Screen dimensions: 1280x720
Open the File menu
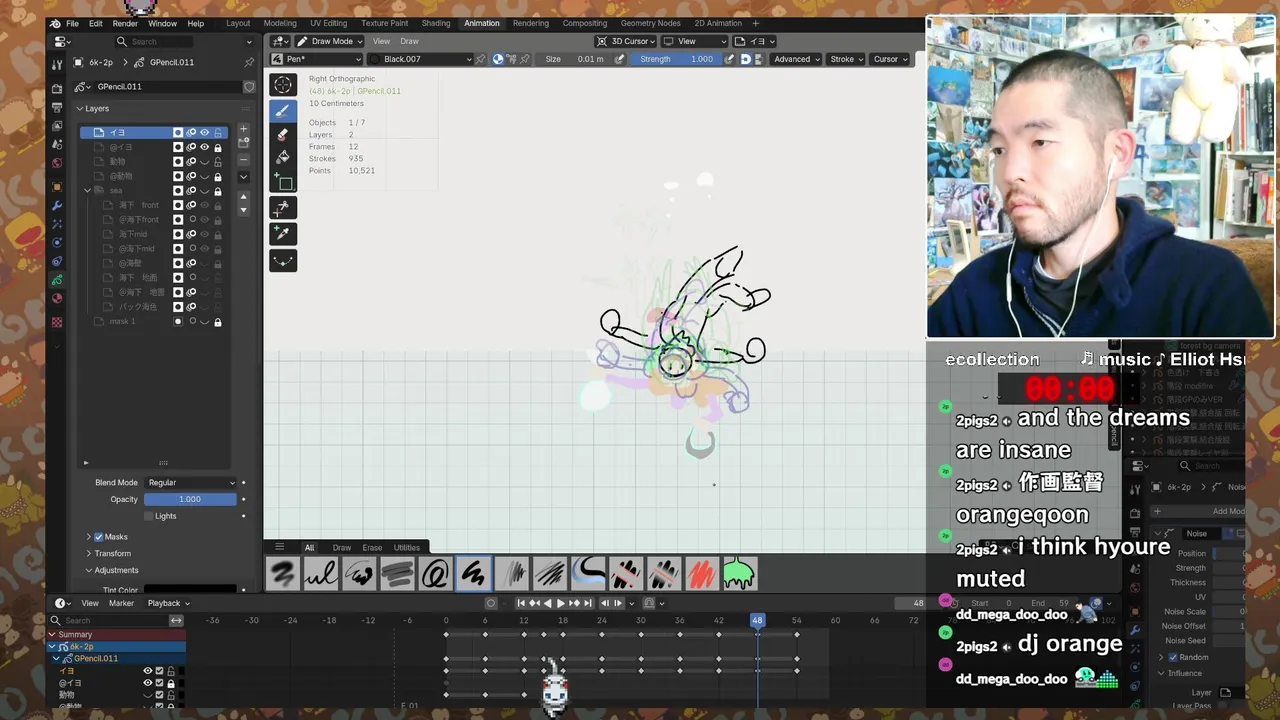coord(72,23)
